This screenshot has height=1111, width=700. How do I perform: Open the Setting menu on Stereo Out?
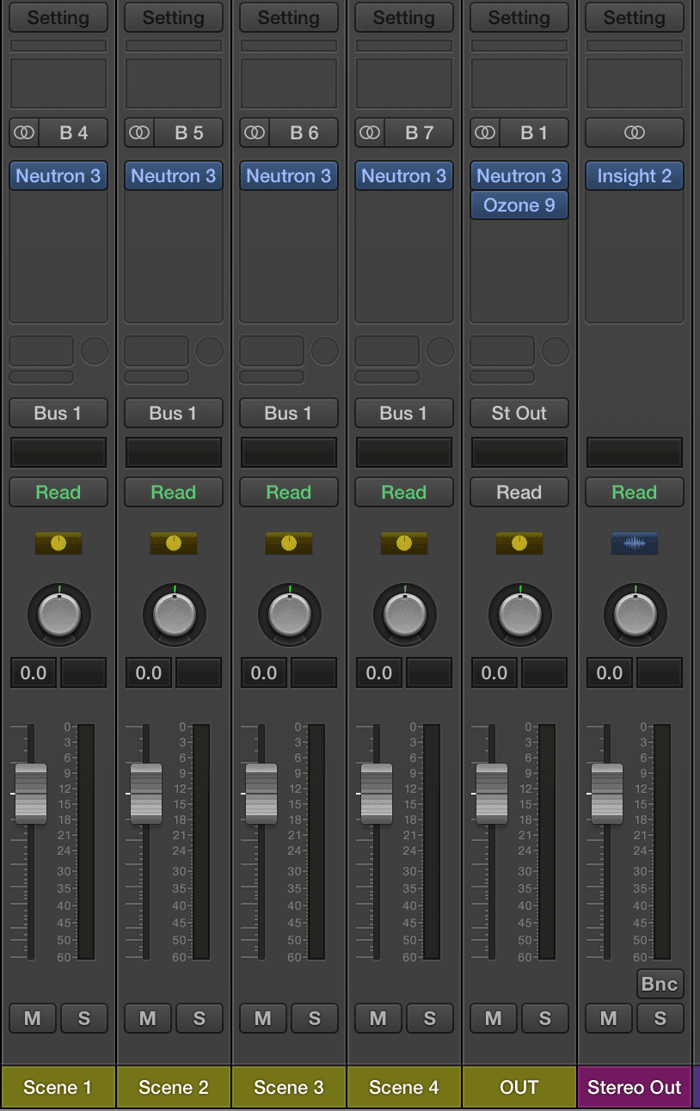[x=634, y=18]
